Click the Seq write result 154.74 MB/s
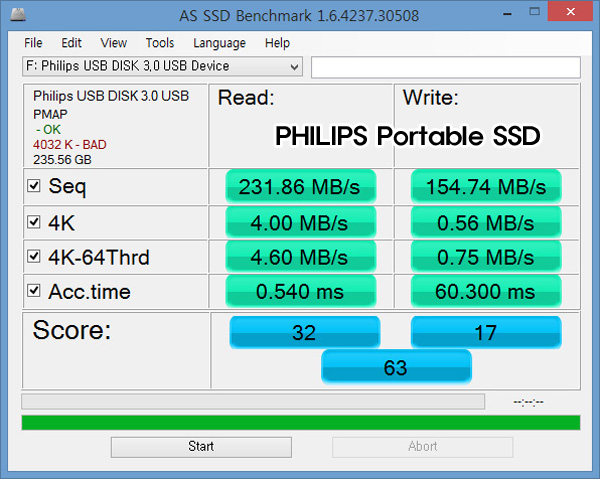Screen dimensions: 600x479 coord(486,187)
